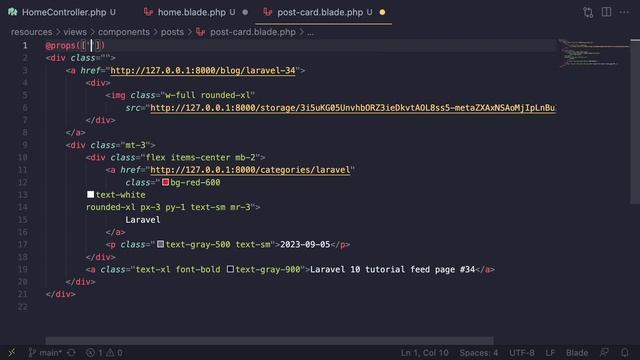The image size is (640, 360).
Task: Click "rounded-xl px-3 py-1 text-sm mr-3" text
Action: pyautogui.click(x=168, y=207)
